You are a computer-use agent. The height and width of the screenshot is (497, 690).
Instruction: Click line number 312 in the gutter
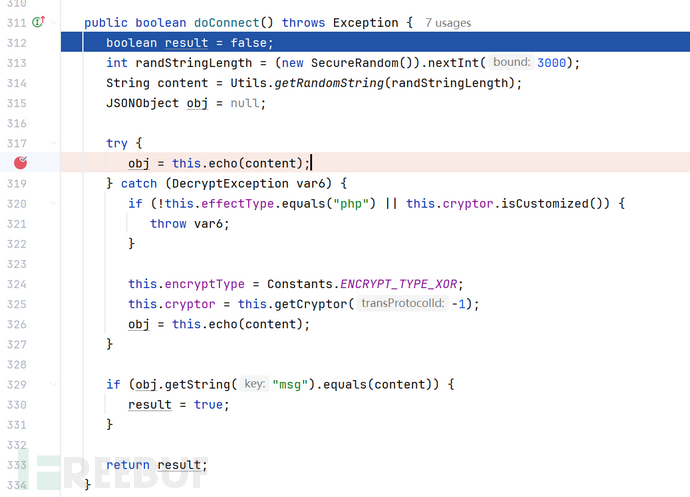tap(16, 42)
